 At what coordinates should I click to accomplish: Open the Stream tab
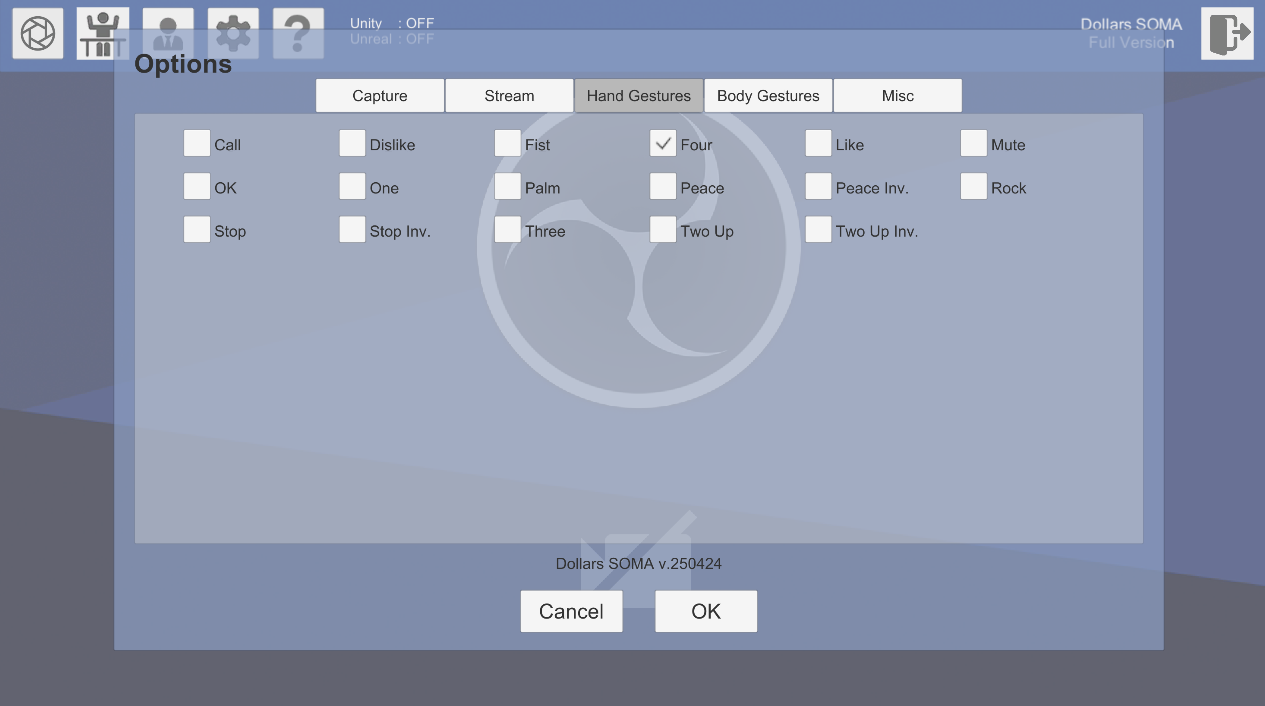(x=509, y=96)
